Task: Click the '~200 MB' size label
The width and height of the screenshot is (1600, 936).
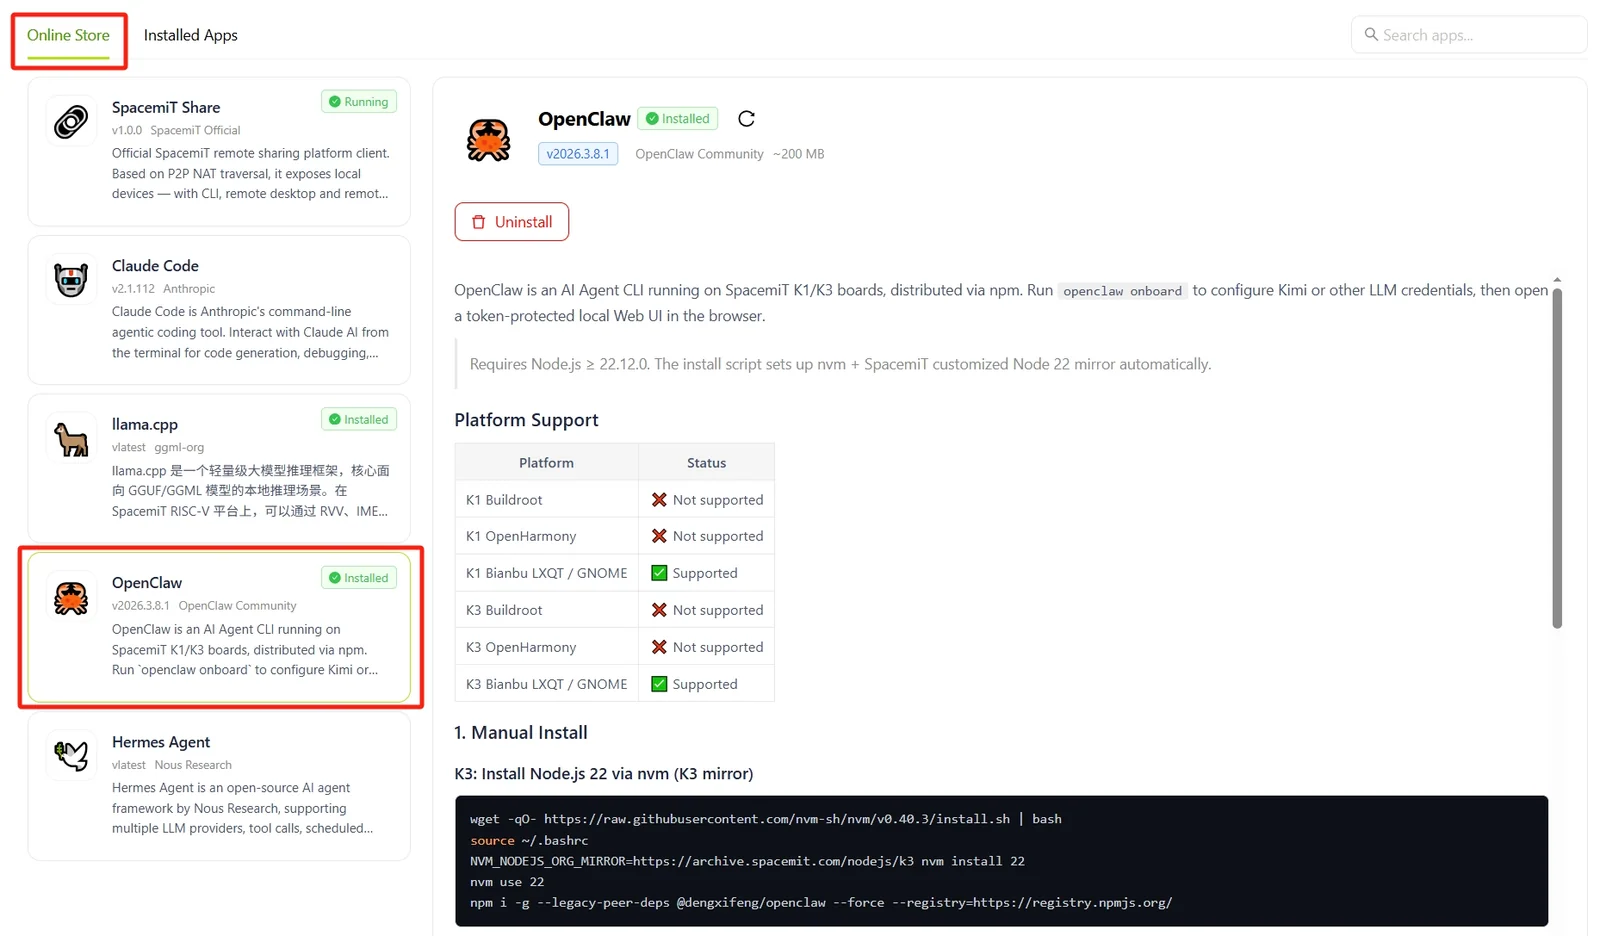Action: coord(798,154)
